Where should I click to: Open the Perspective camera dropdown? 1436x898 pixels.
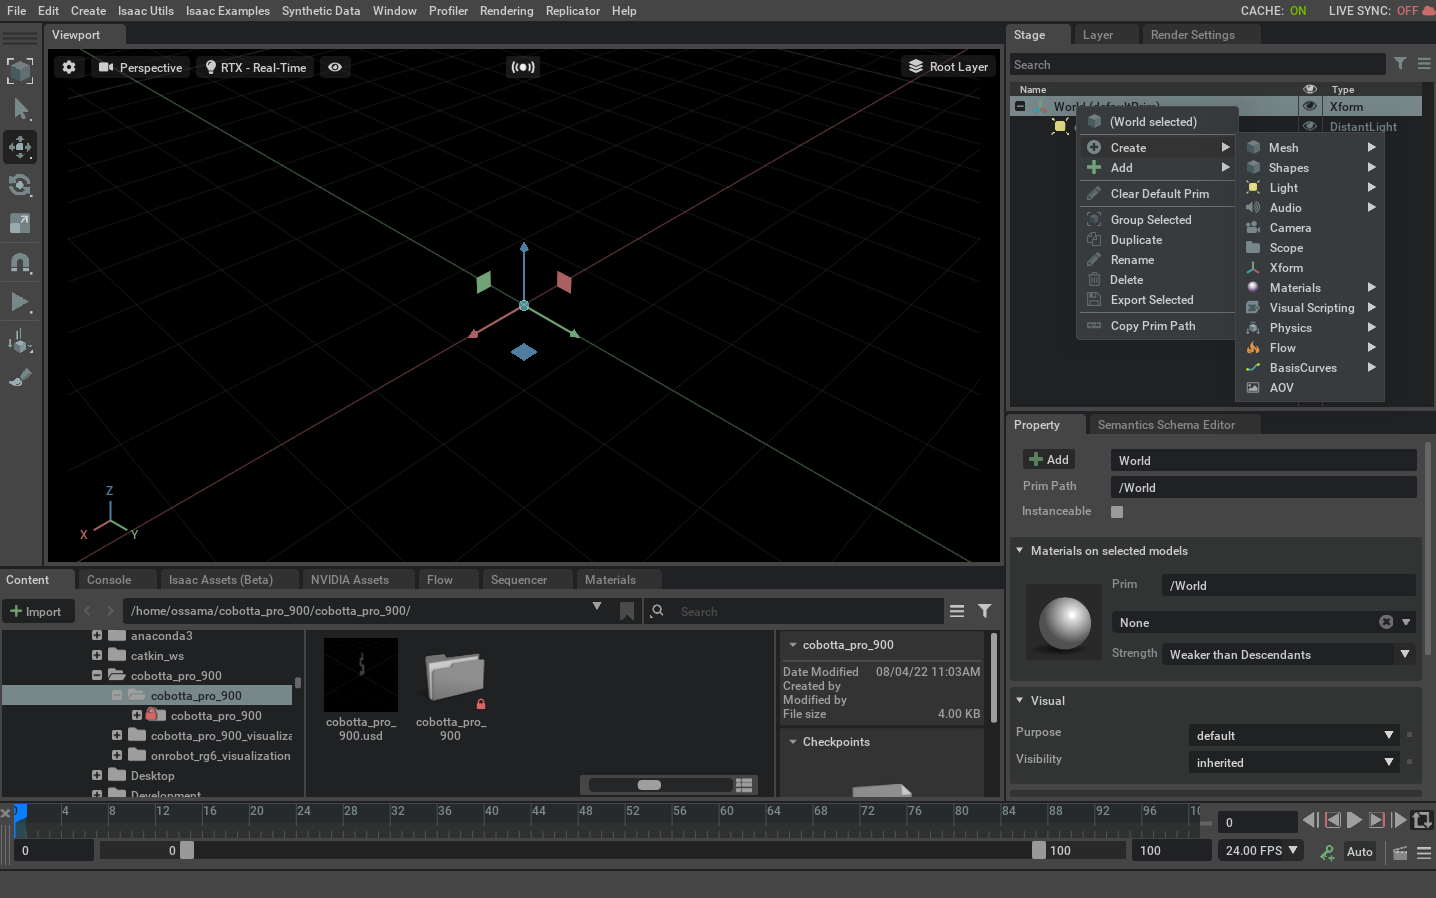click(x=140, y=67)
